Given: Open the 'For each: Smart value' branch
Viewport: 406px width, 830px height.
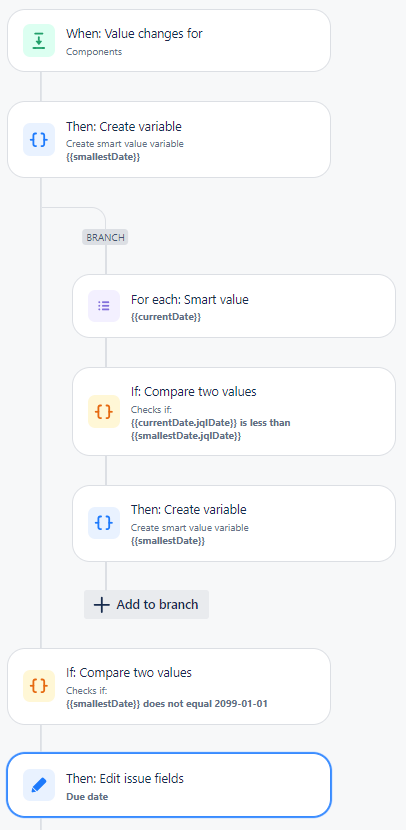Looking at the screenshot, I should click(234, 305).
